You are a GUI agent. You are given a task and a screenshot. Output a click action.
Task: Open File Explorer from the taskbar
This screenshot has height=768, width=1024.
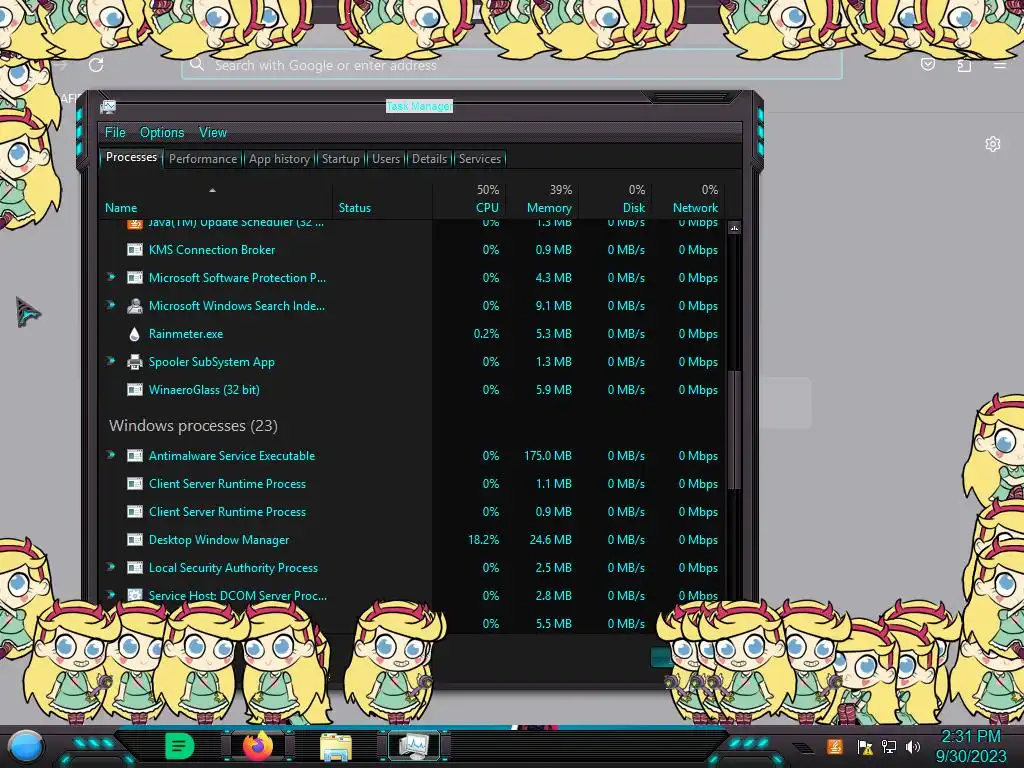pyautogui.click(x=336, y=747)
